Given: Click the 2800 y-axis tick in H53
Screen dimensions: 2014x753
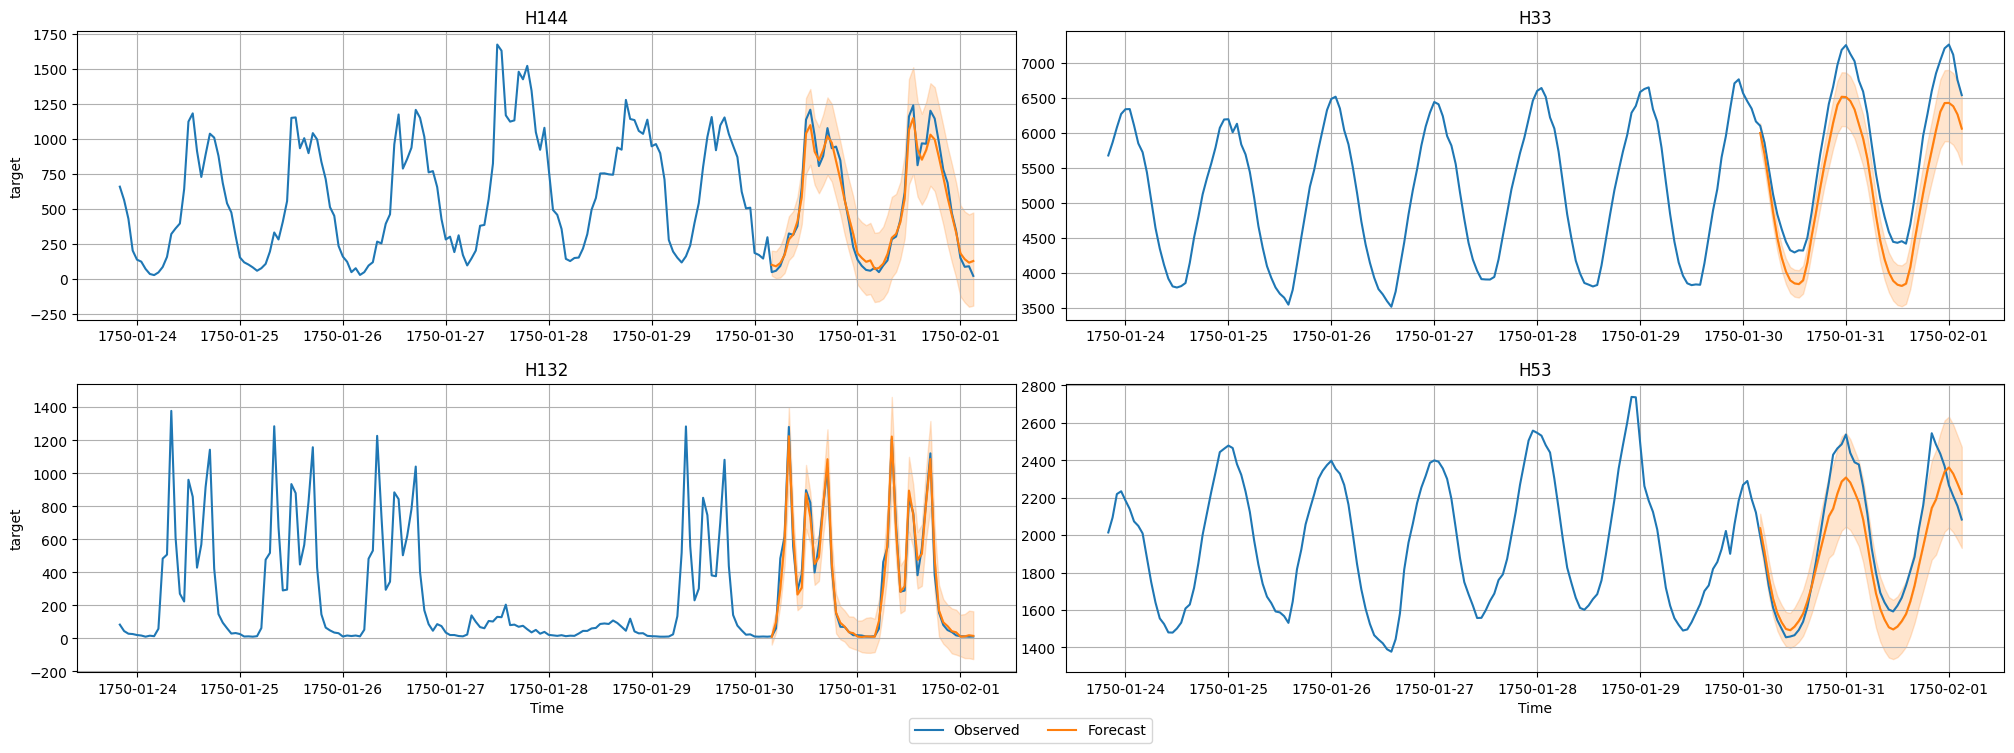Looking at the screenshot, I should point(1039,387).
